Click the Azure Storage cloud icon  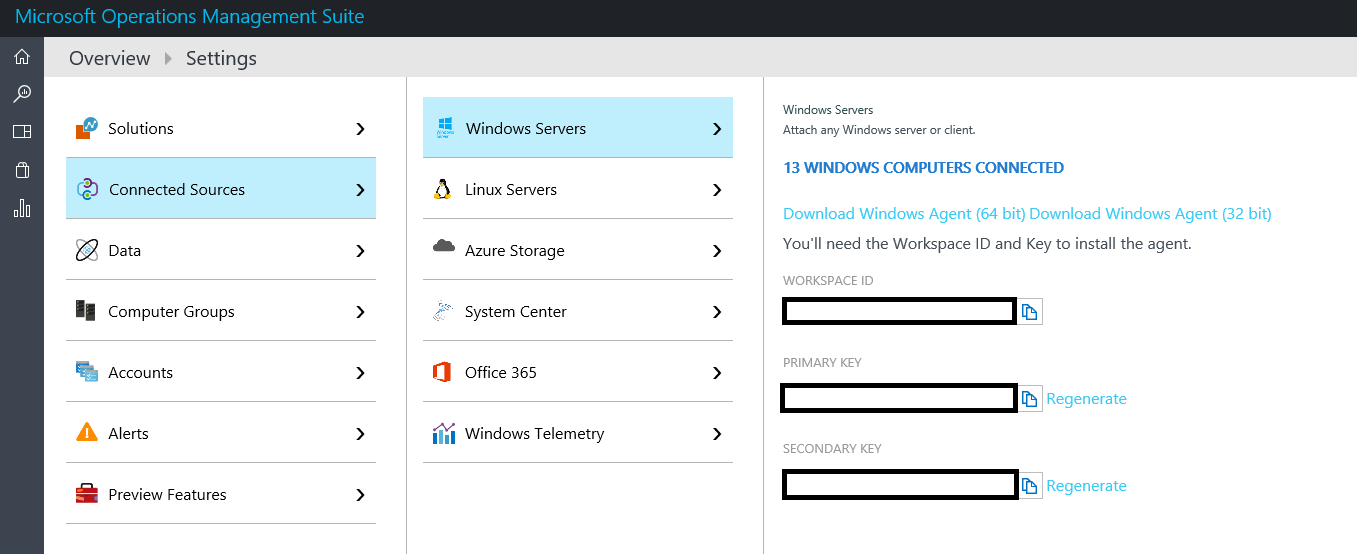443,246
